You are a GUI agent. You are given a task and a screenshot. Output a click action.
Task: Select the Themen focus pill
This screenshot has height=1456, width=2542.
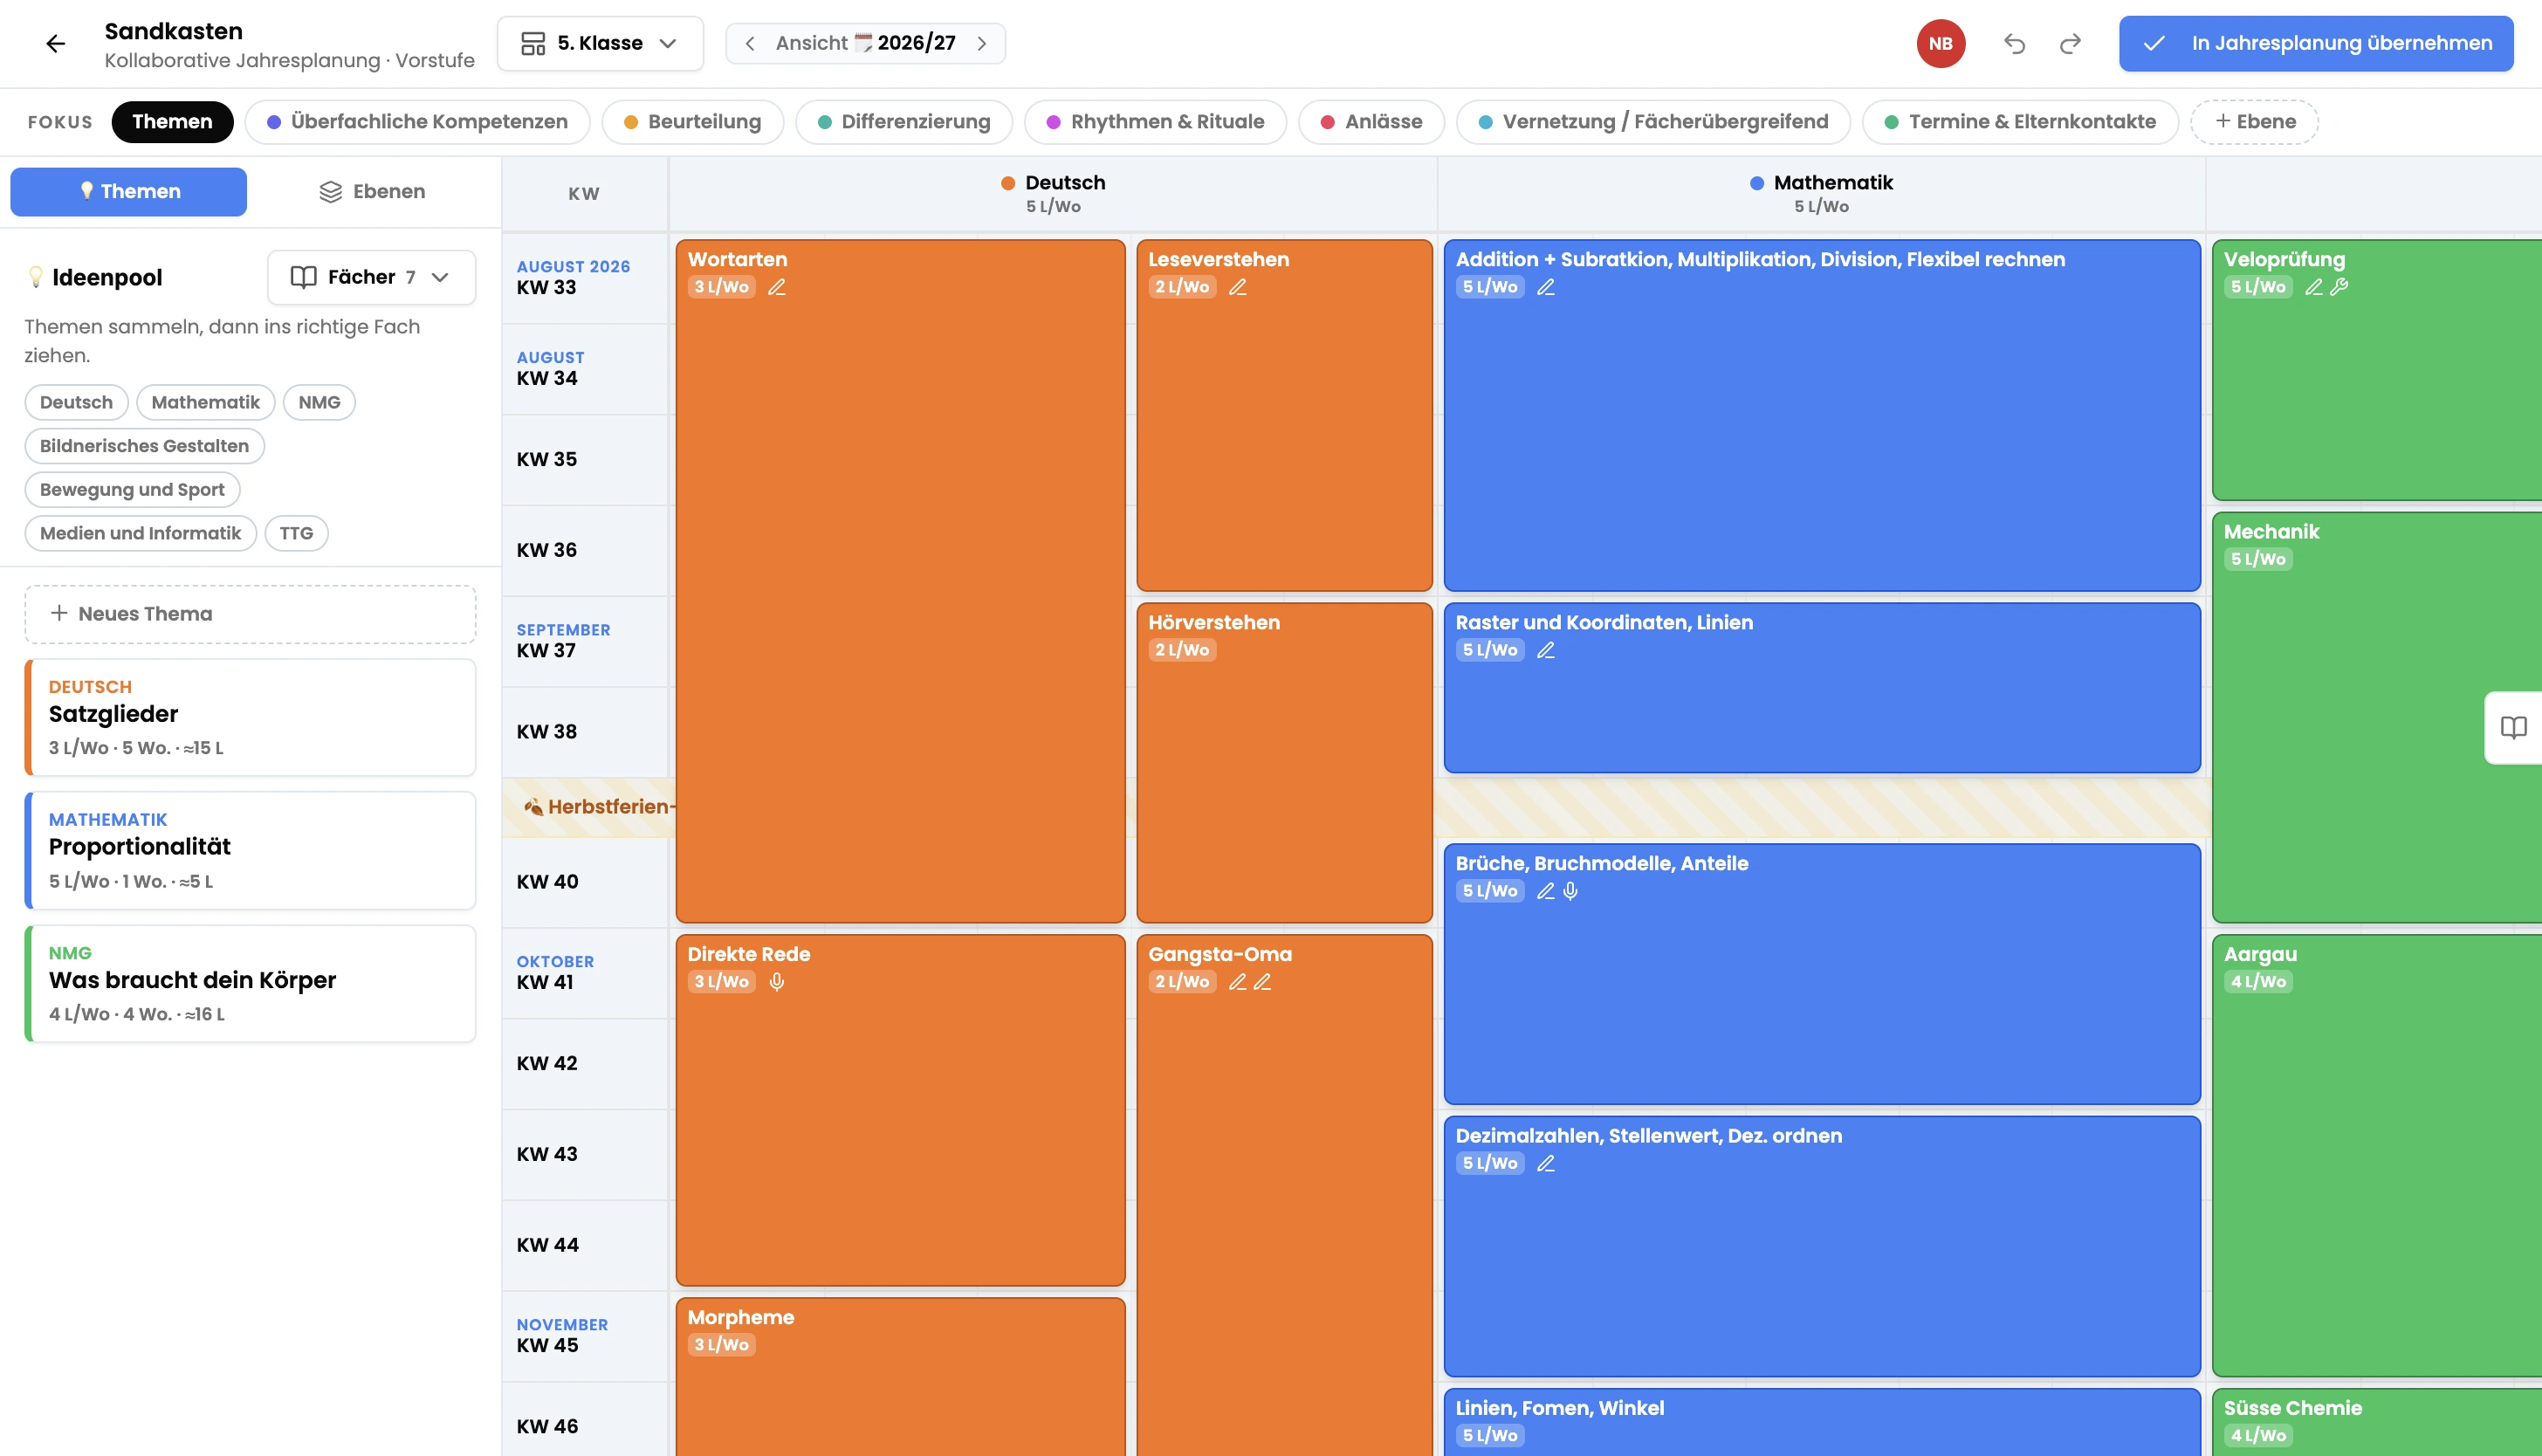172,122
